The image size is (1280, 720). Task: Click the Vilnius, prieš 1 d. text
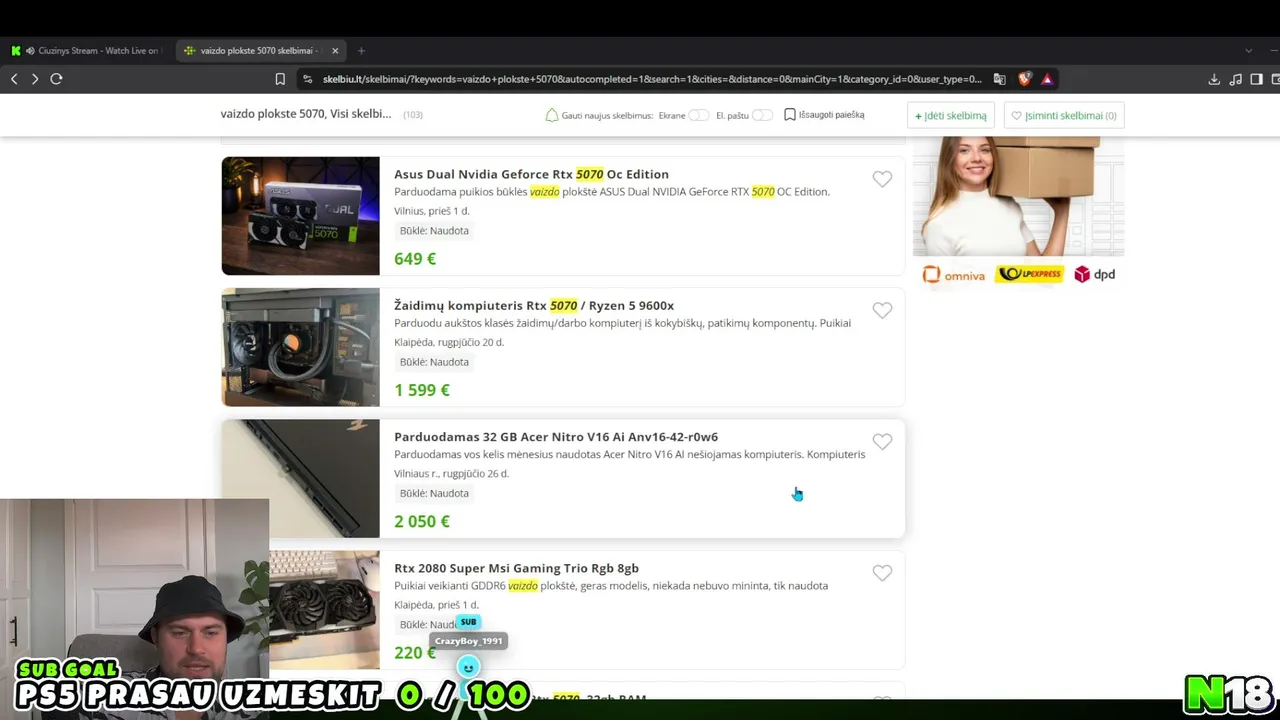(x=431, y=211)
